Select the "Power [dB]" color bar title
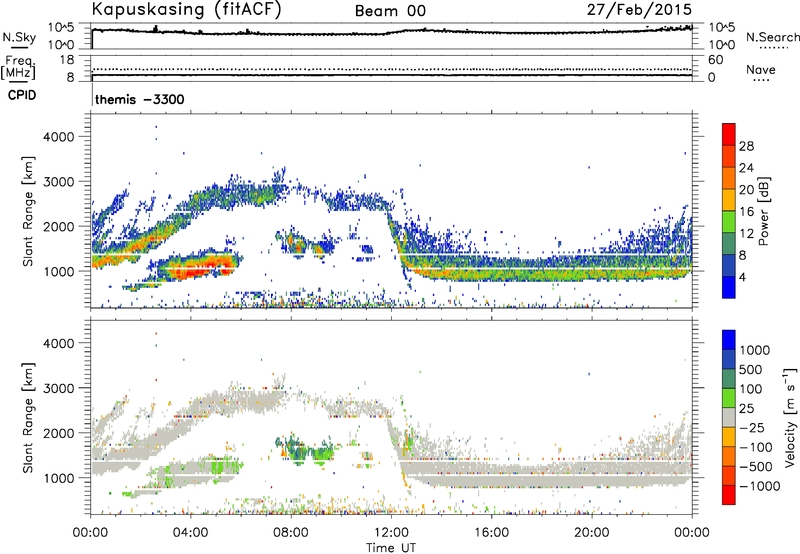The width and height of the screenshot is (800, 554). coord(764,211)
